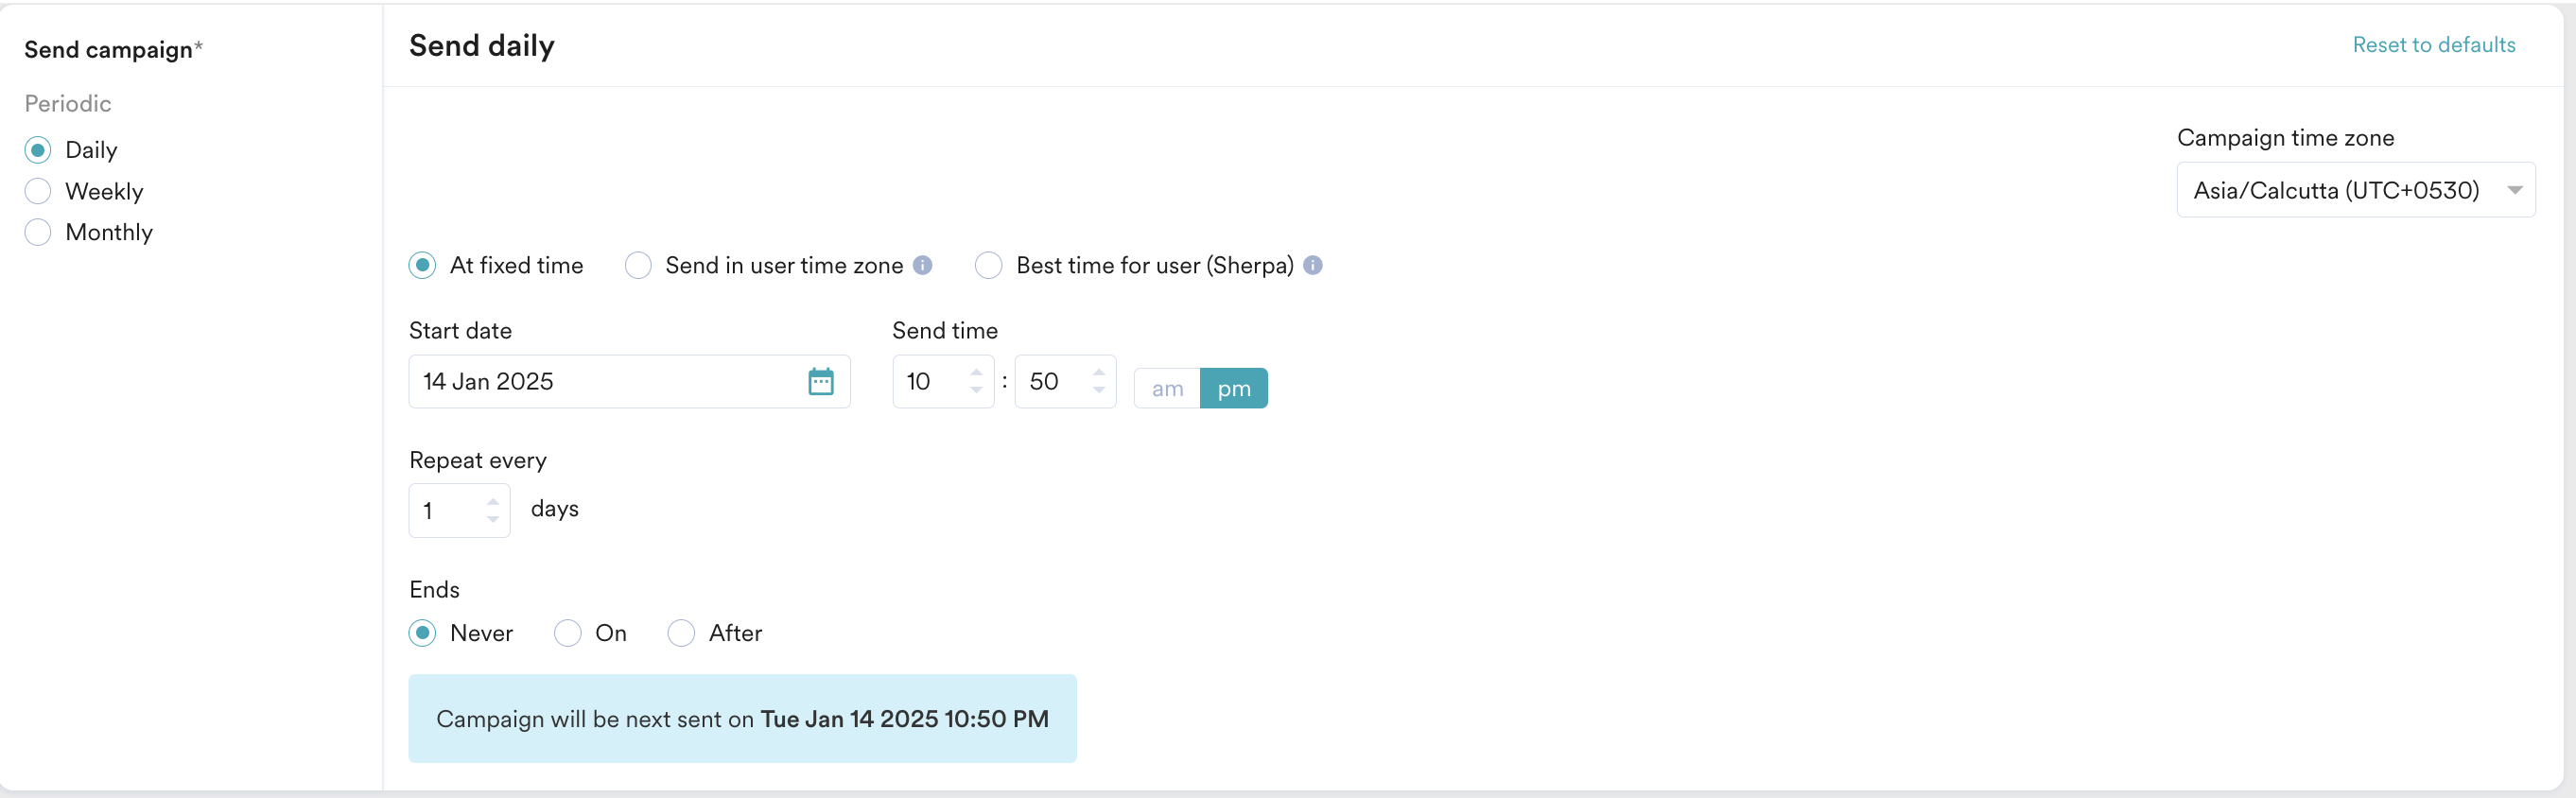
Task: Decrement the Repeat every days value
Action: 493,519
